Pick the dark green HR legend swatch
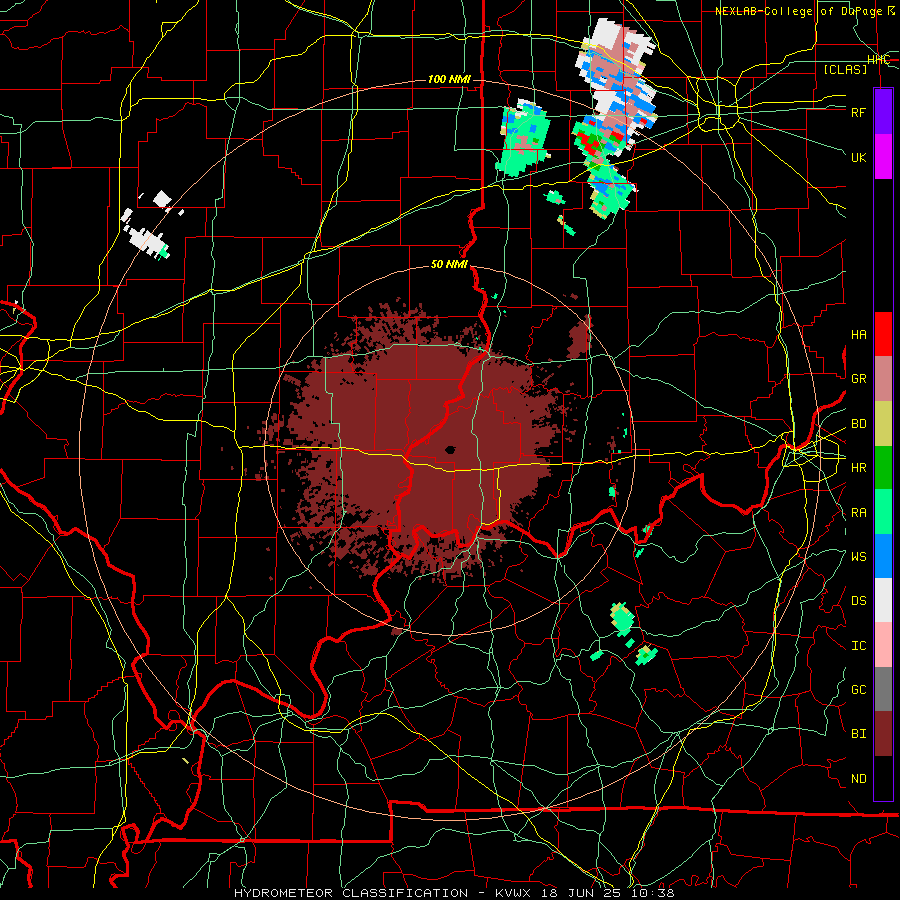Screen dimensions: 900x900 click(x=883, y=467)
